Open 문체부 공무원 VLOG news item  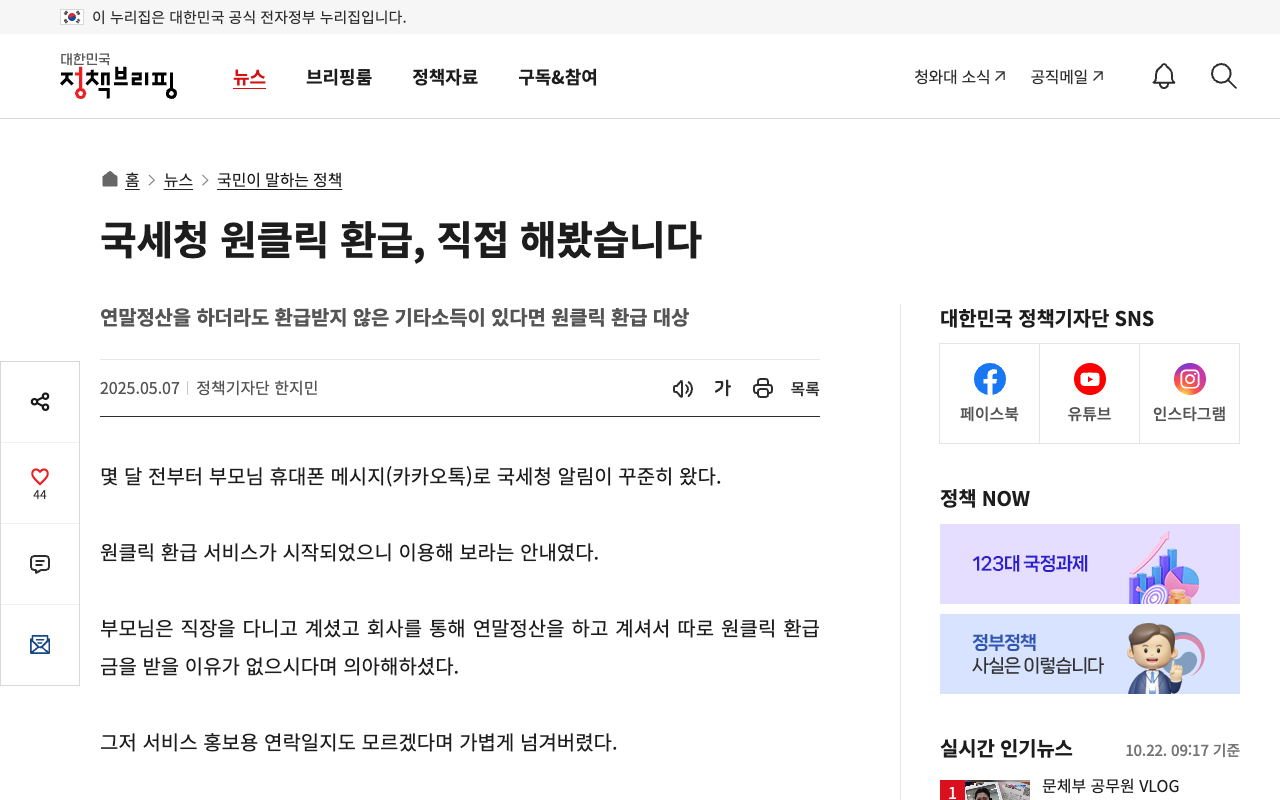click(x=1111, y=786)
